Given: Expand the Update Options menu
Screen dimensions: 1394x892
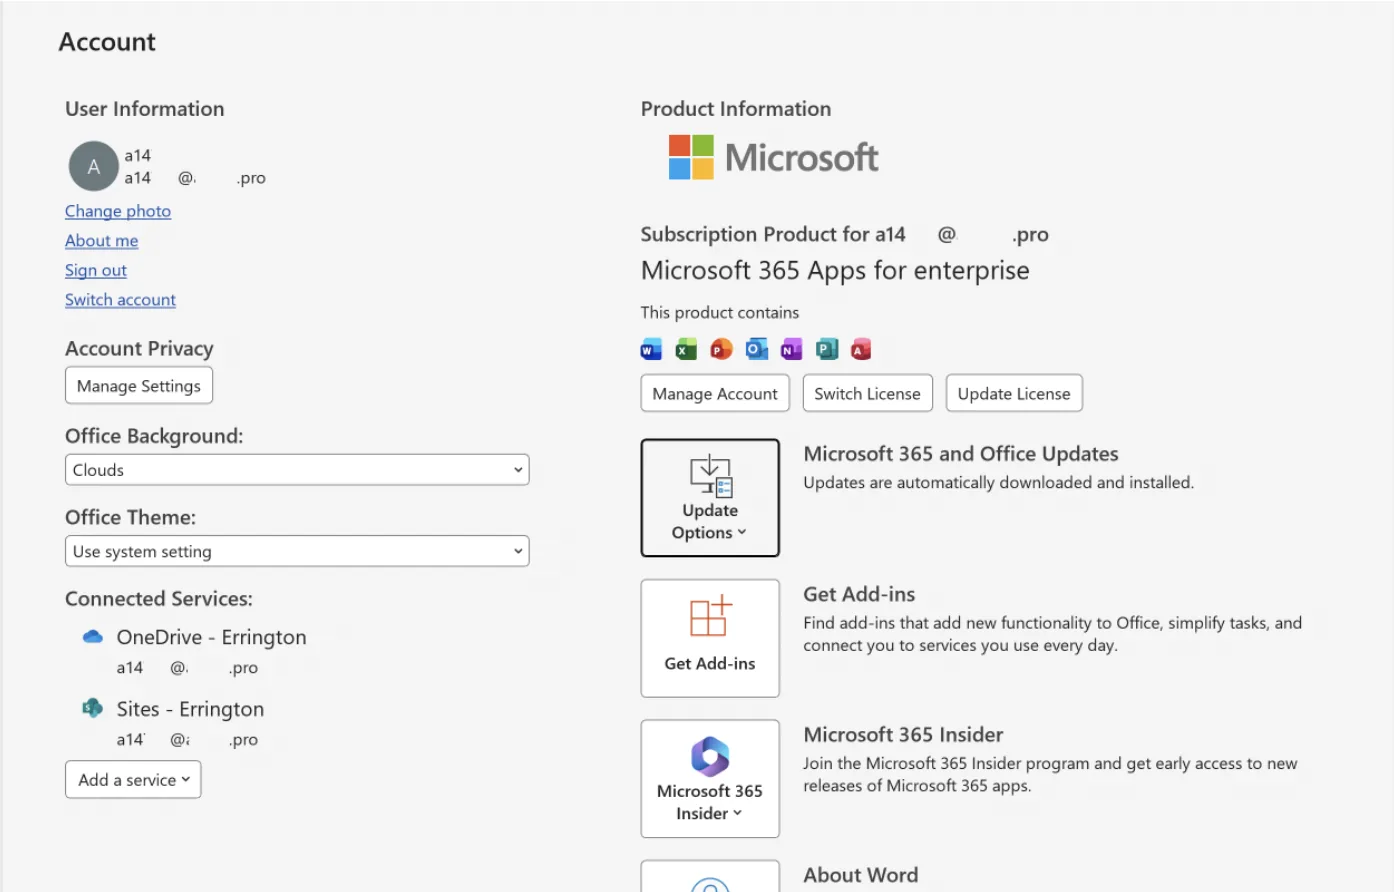Looking at the screenshot, I should 710,498.
